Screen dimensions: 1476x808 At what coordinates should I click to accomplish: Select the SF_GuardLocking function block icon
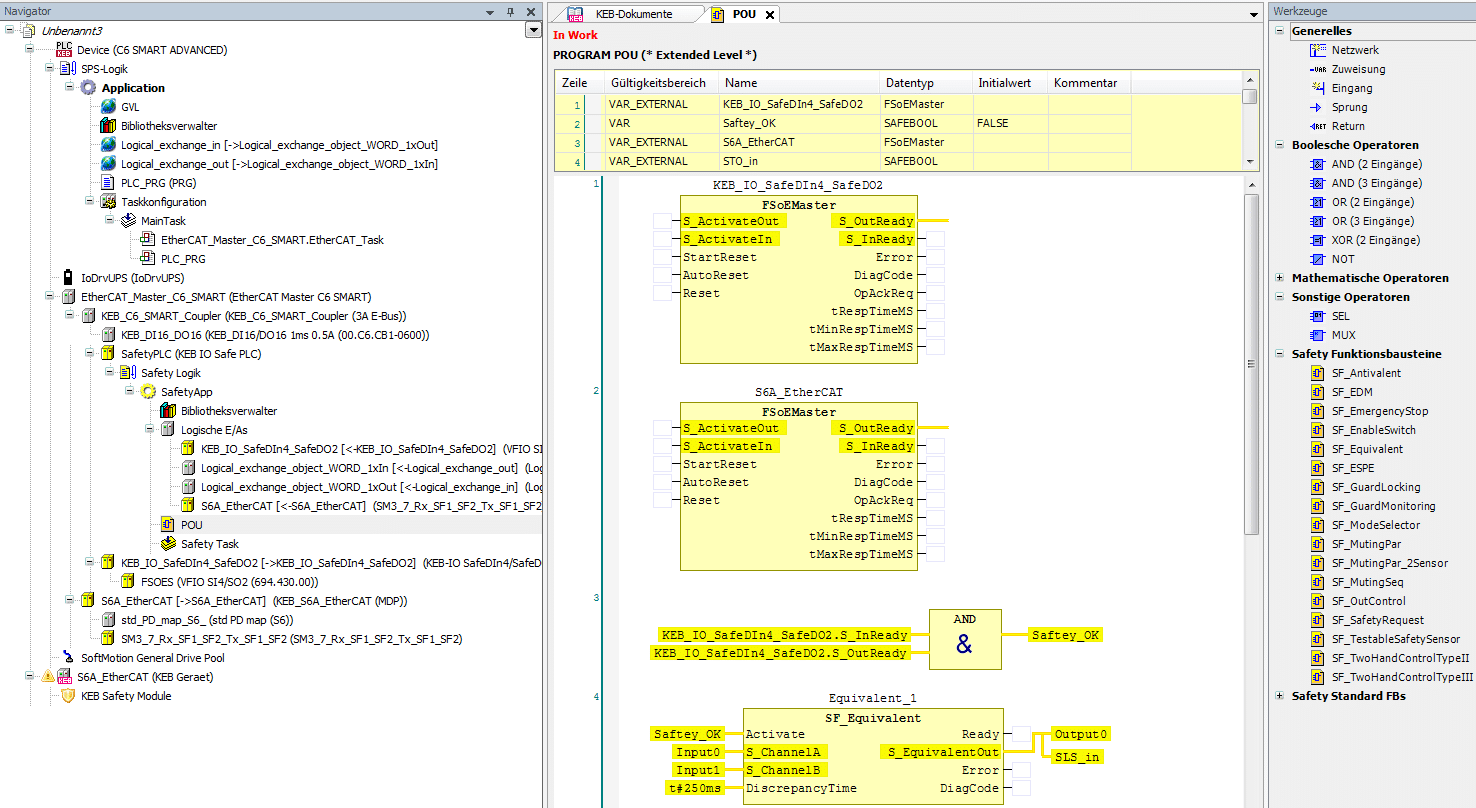1318,487
